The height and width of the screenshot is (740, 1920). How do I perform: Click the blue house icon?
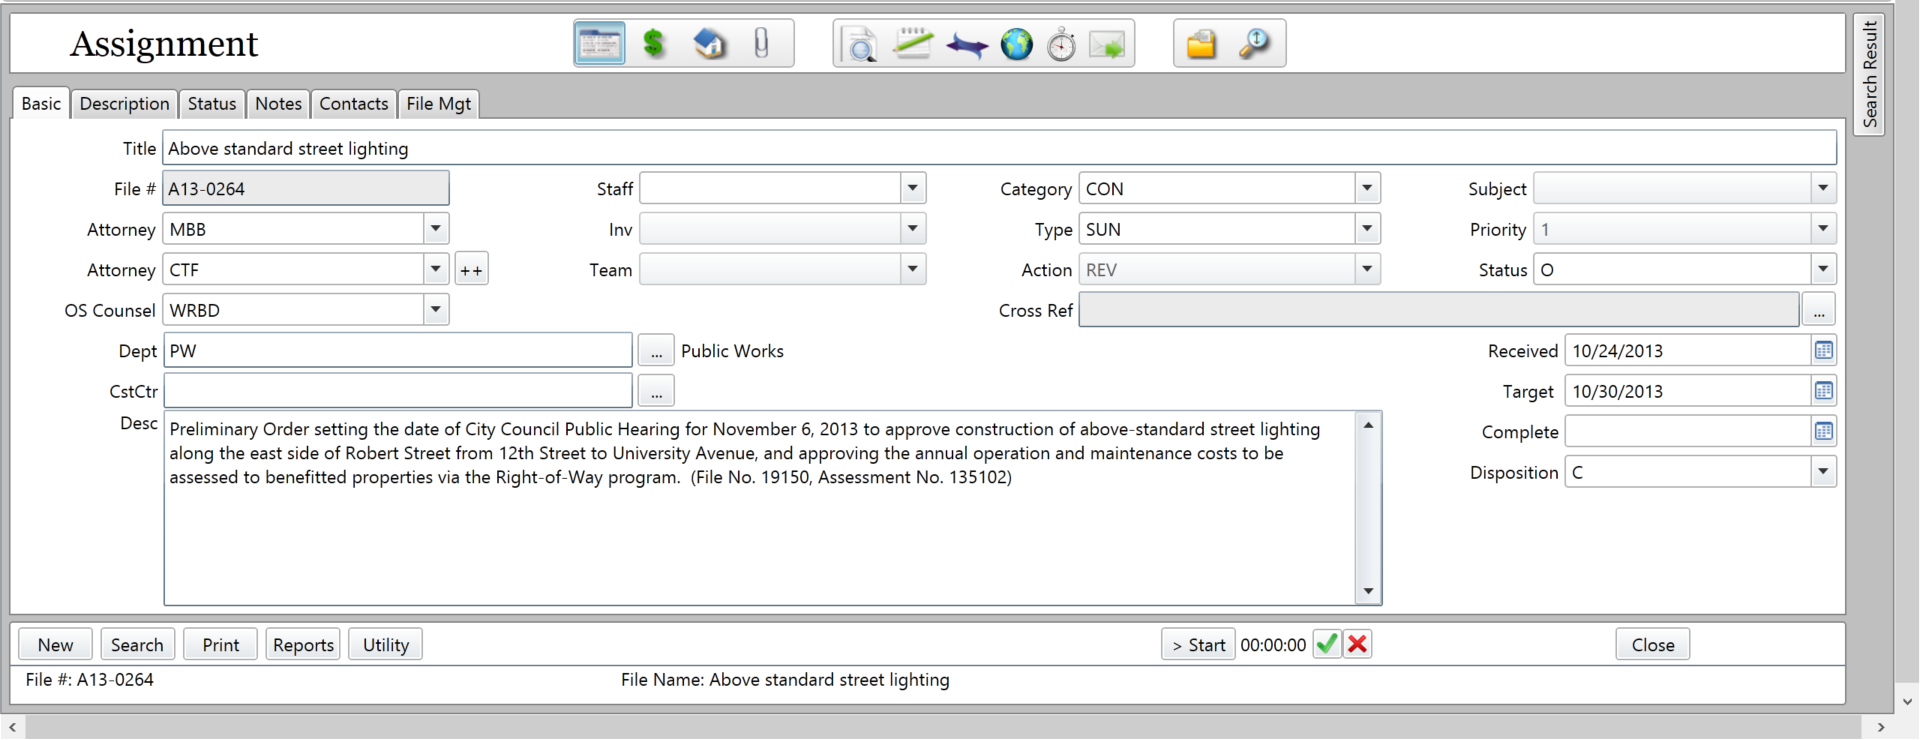[709, 44]
